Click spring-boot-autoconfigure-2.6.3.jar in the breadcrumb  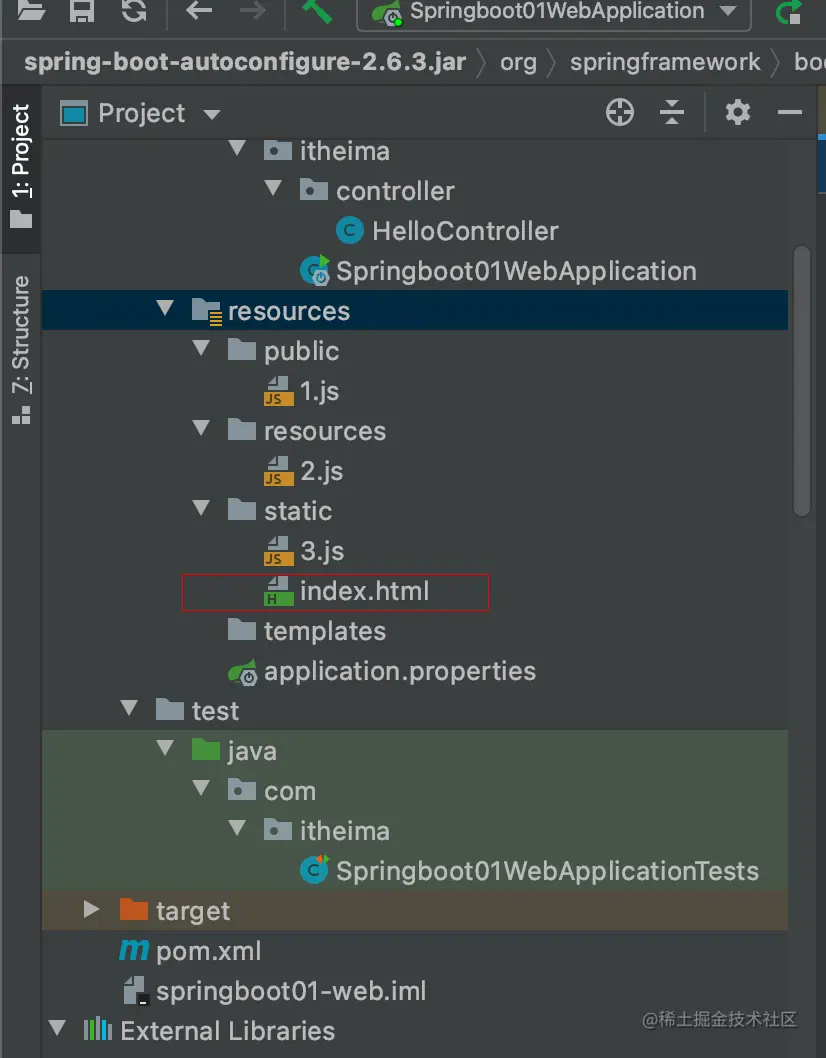(245, 62)
